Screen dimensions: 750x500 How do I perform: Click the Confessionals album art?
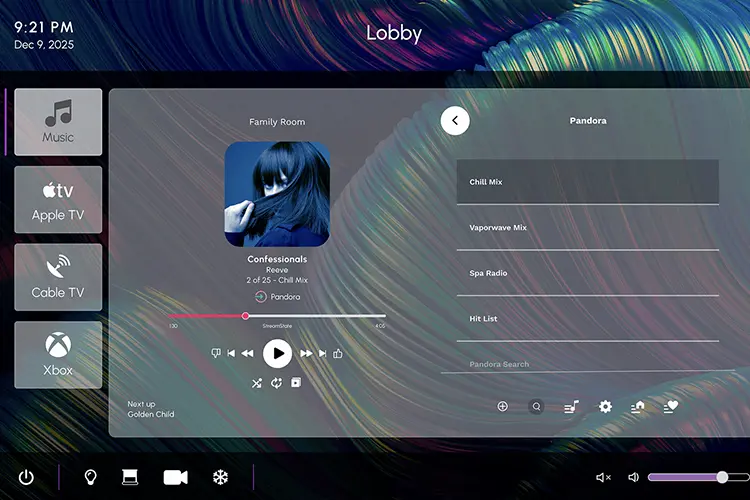[x=277, y=194]
